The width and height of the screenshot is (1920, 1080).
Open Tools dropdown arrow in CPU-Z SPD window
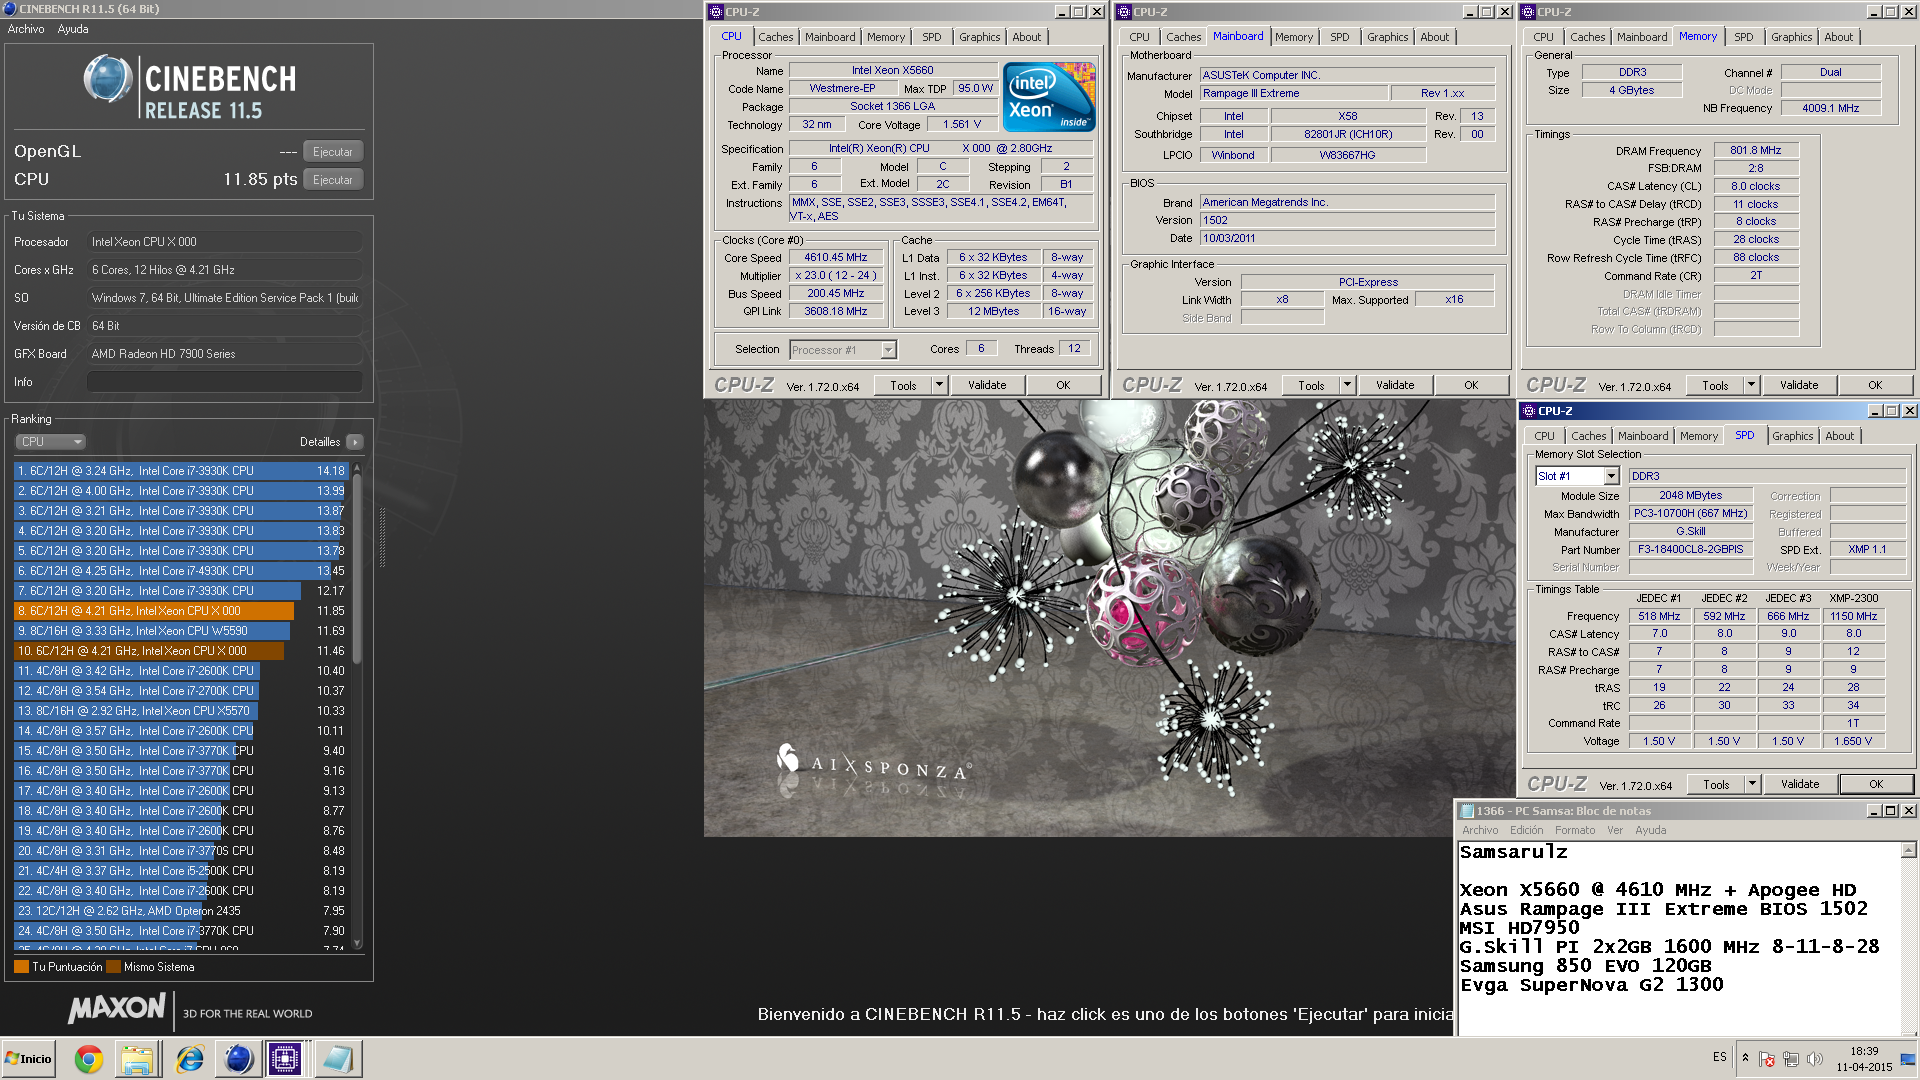pos(1751,784)
